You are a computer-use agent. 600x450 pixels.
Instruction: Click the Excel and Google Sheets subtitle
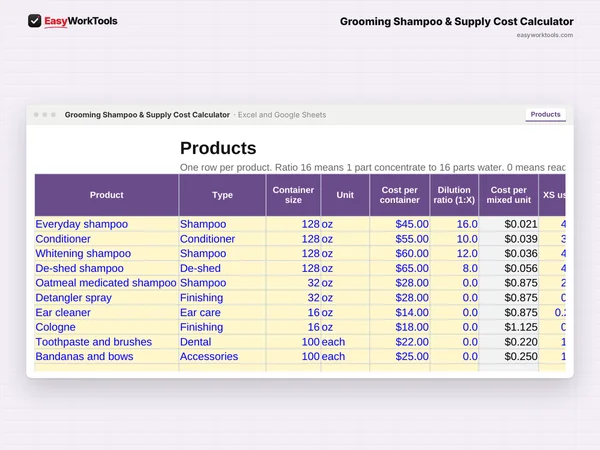(282, 115)
